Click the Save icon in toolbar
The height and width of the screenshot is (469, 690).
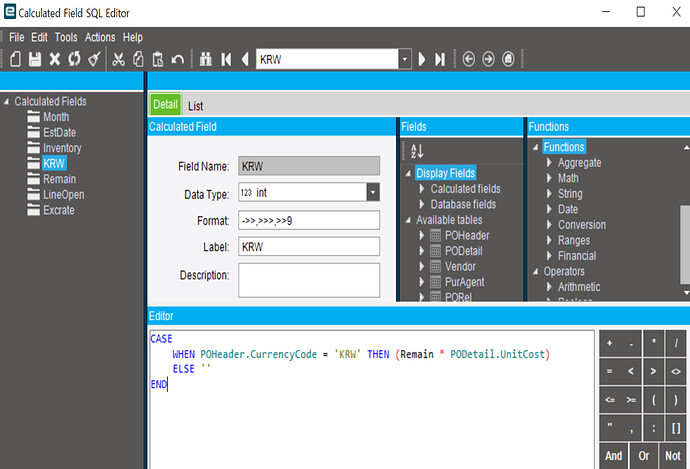[35, 59]
